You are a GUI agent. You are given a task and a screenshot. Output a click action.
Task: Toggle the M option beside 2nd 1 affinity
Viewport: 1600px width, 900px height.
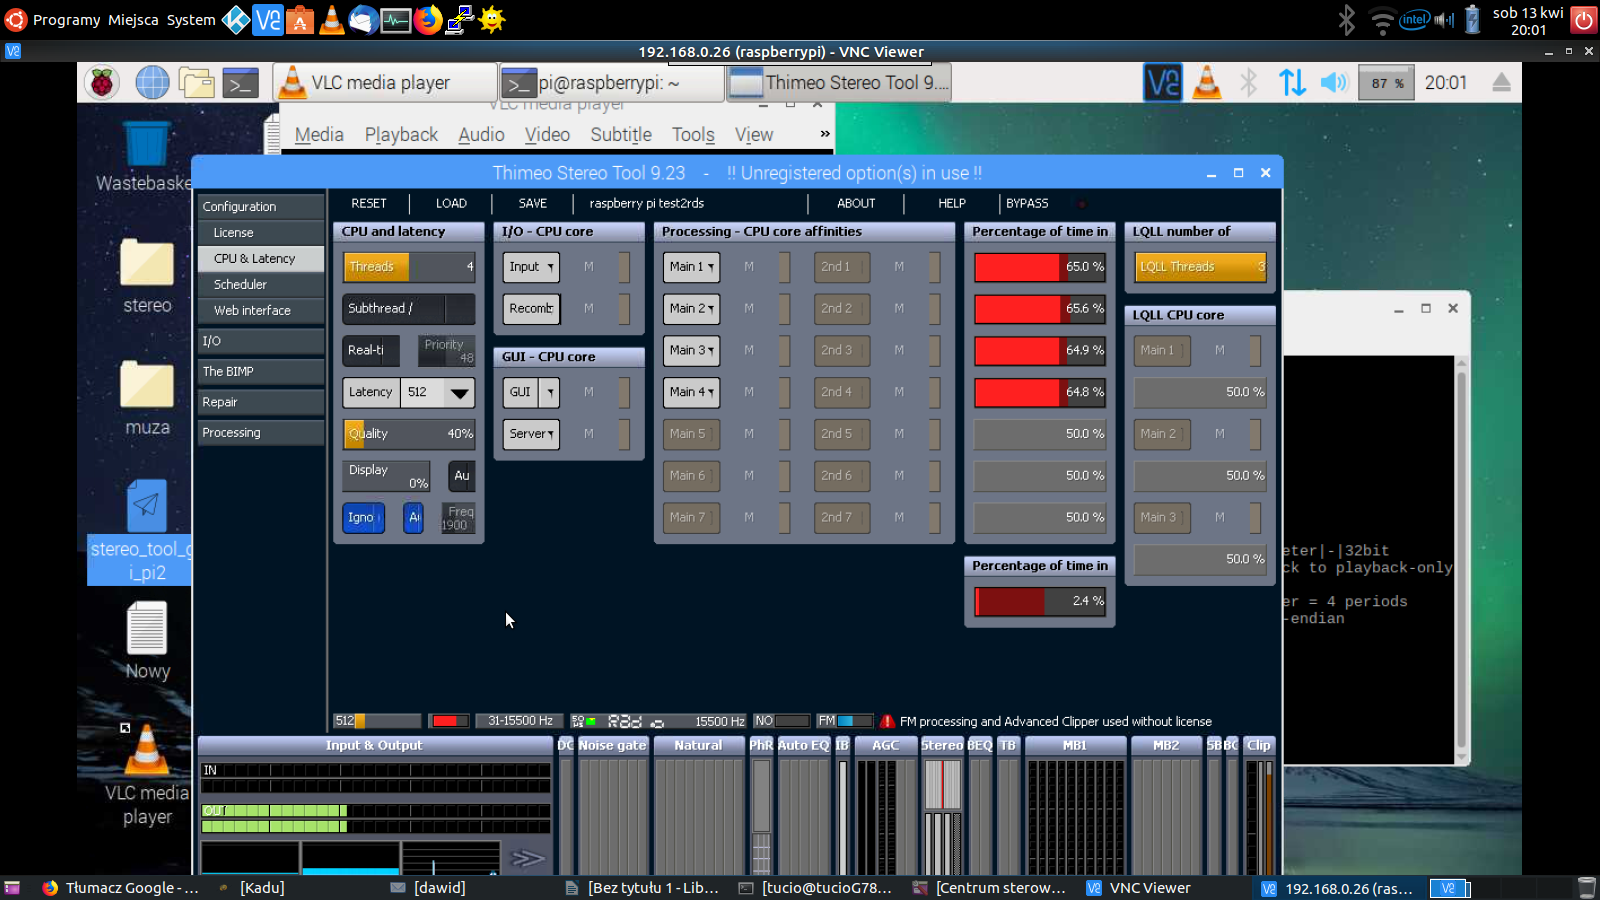899,267
